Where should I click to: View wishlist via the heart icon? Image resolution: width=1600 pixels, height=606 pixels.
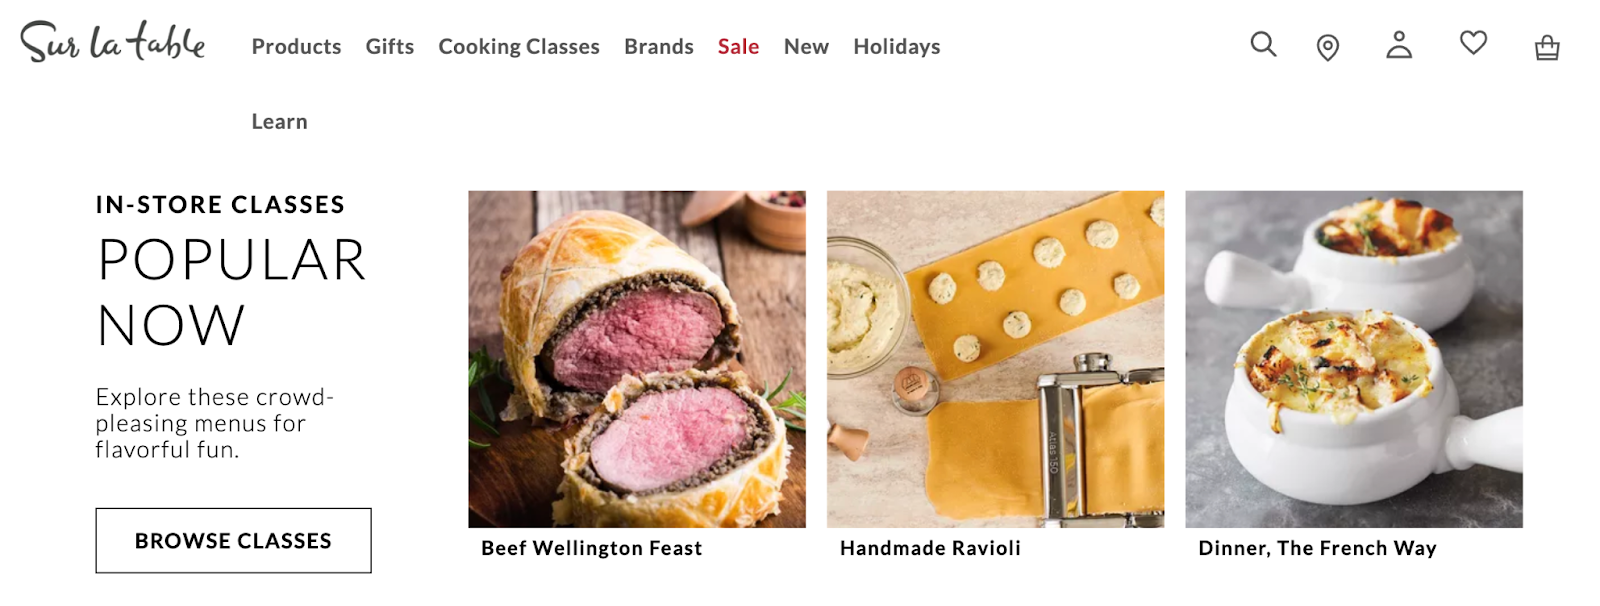[1473, 42]
